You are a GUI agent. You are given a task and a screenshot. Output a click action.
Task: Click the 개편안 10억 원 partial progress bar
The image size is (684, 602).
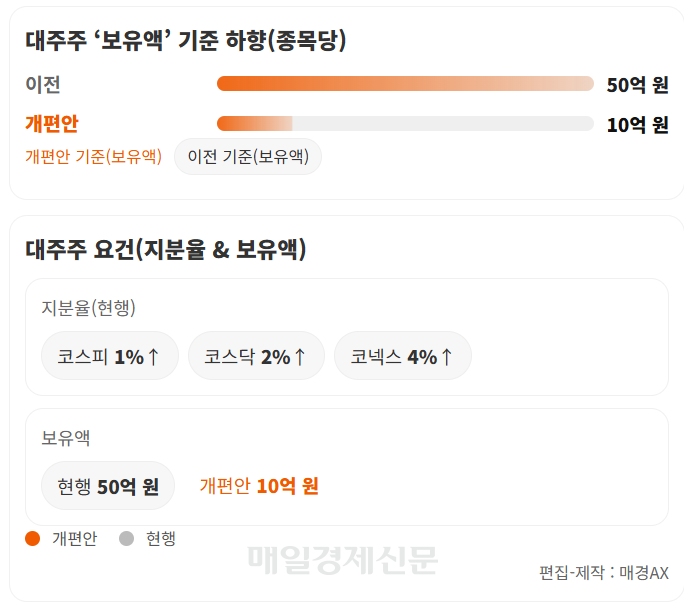(x=405, y=123)
